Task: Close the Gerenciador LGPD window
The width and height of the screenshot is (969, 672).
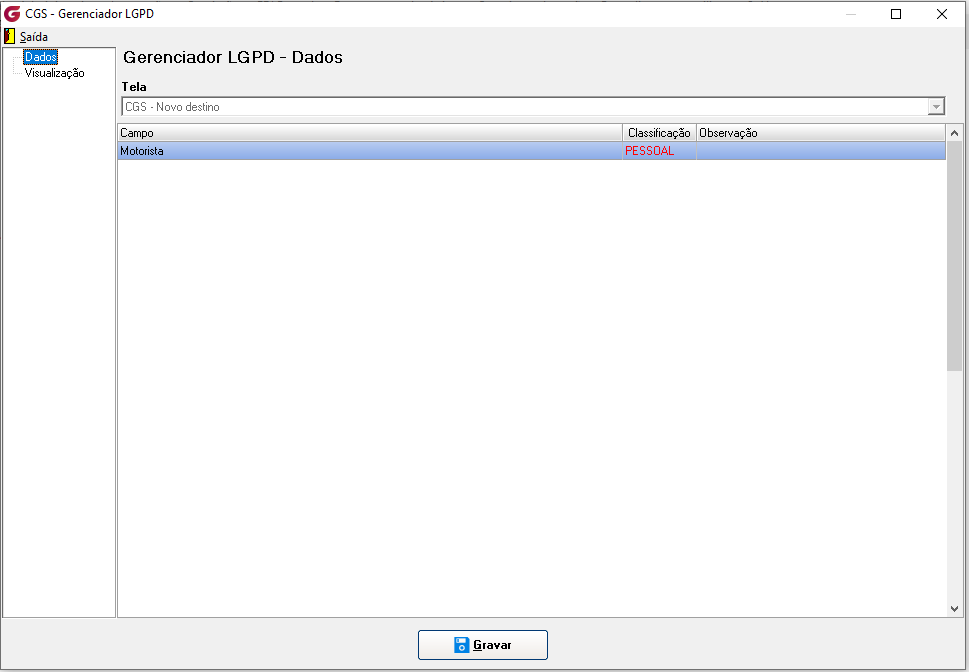Action: pyautogui.click(x=942, y=14)
